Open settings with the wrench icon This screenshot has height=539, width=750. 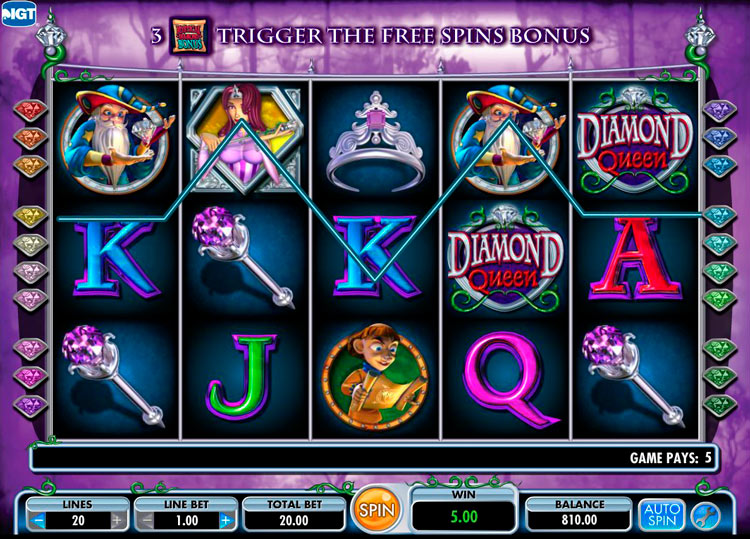pos(706,516)
